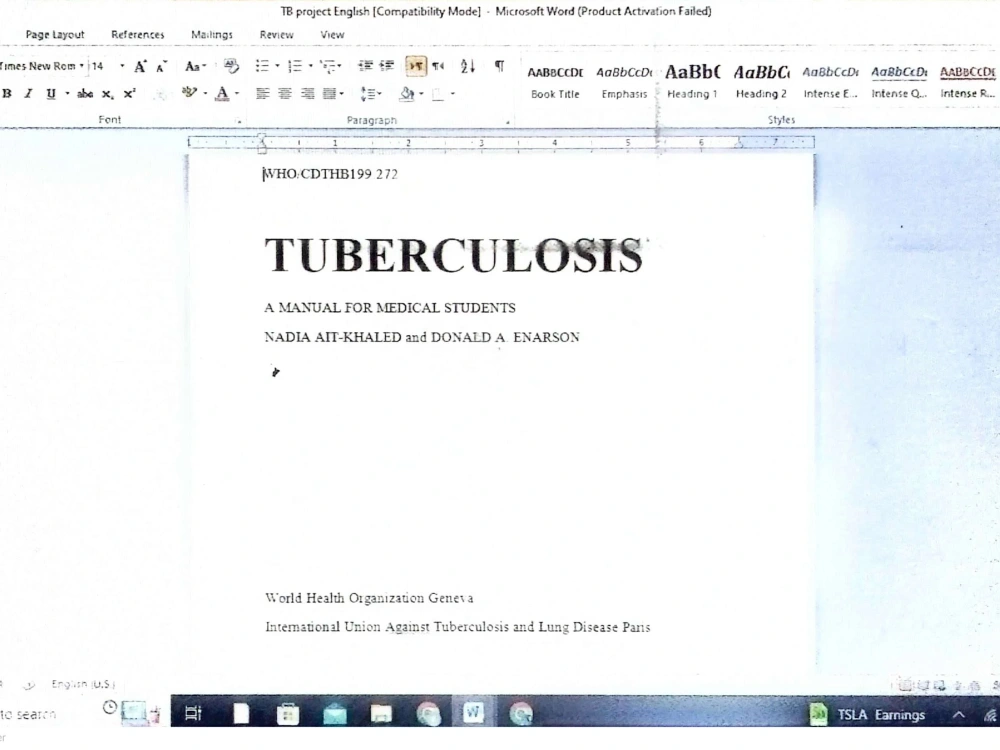Apply the Book Title style
This screenshot has width=1000, height=750.
pos(555,82)
